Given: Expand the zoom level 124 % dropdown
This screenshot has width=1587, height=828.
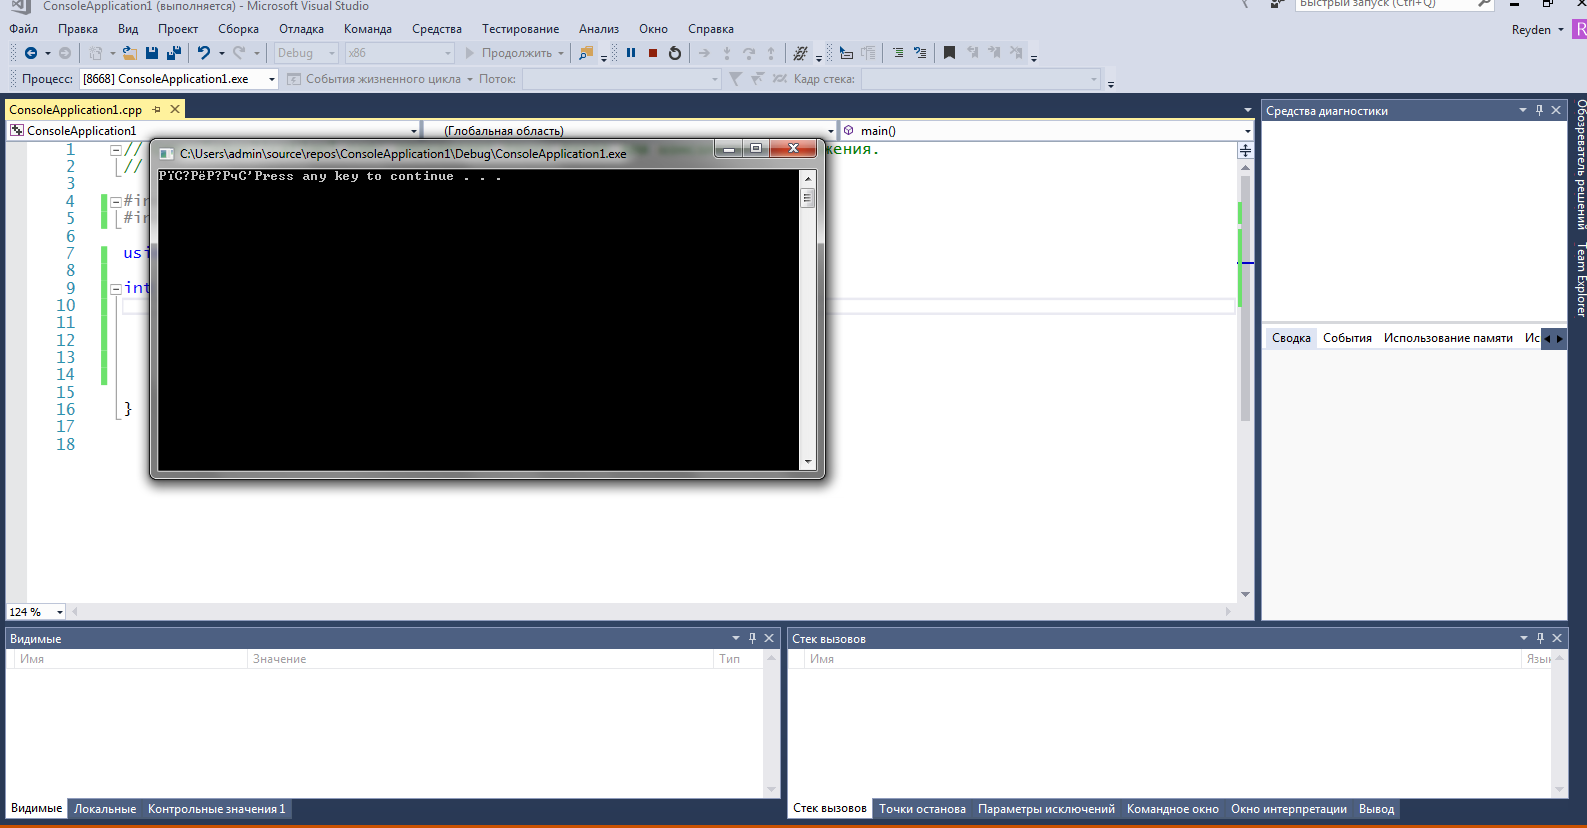Looking at the screenshot, I should click(x=60, y=612).
